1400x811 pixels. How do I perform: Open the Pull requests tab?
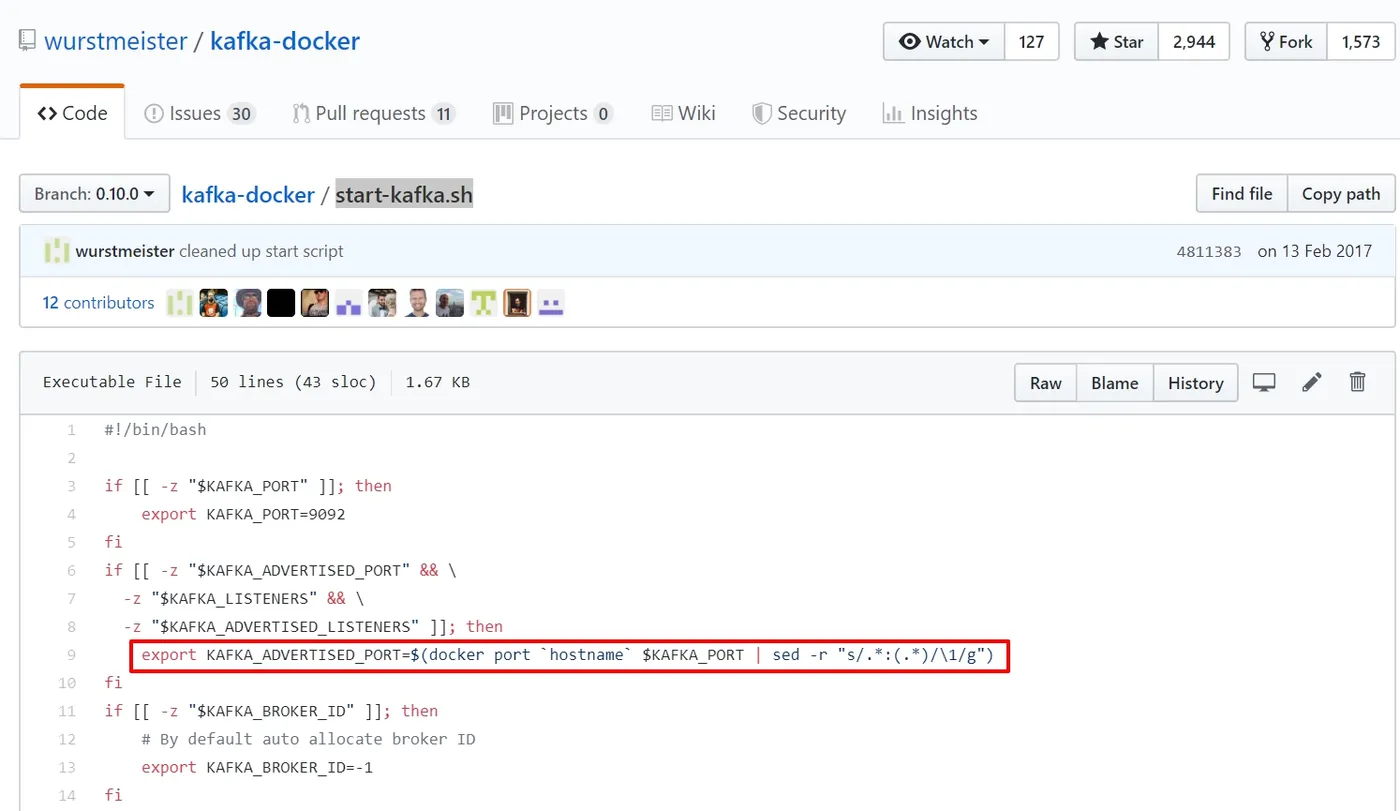(374, 113)
